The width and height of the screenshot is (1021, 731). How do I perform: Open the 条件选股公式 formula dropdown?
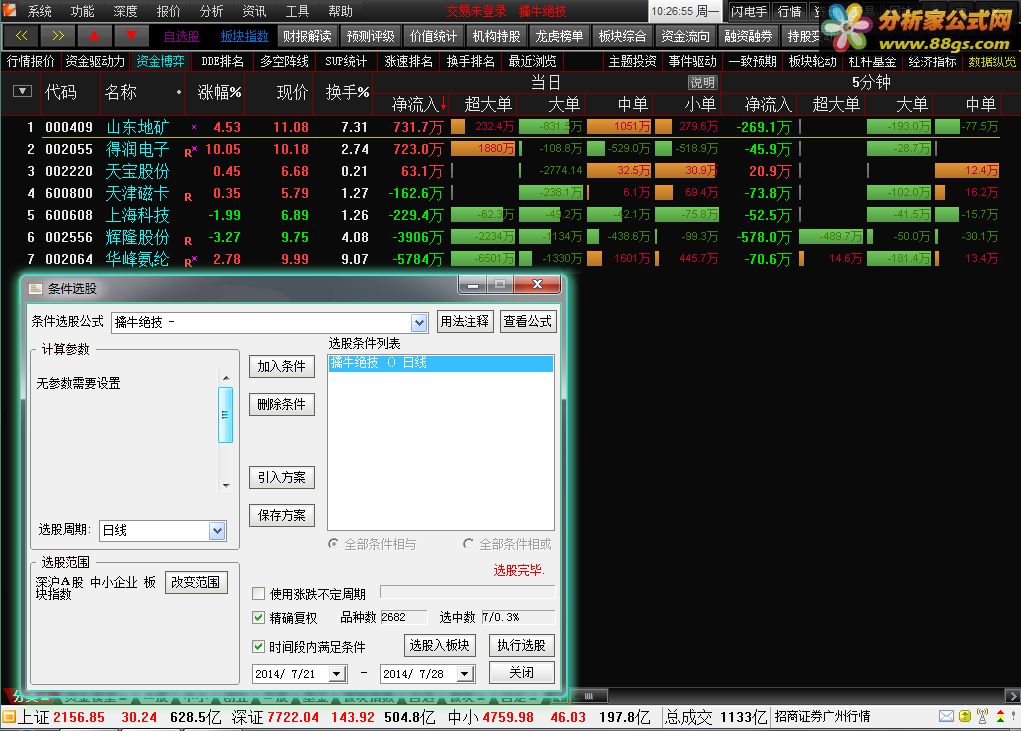coord(419,322)
